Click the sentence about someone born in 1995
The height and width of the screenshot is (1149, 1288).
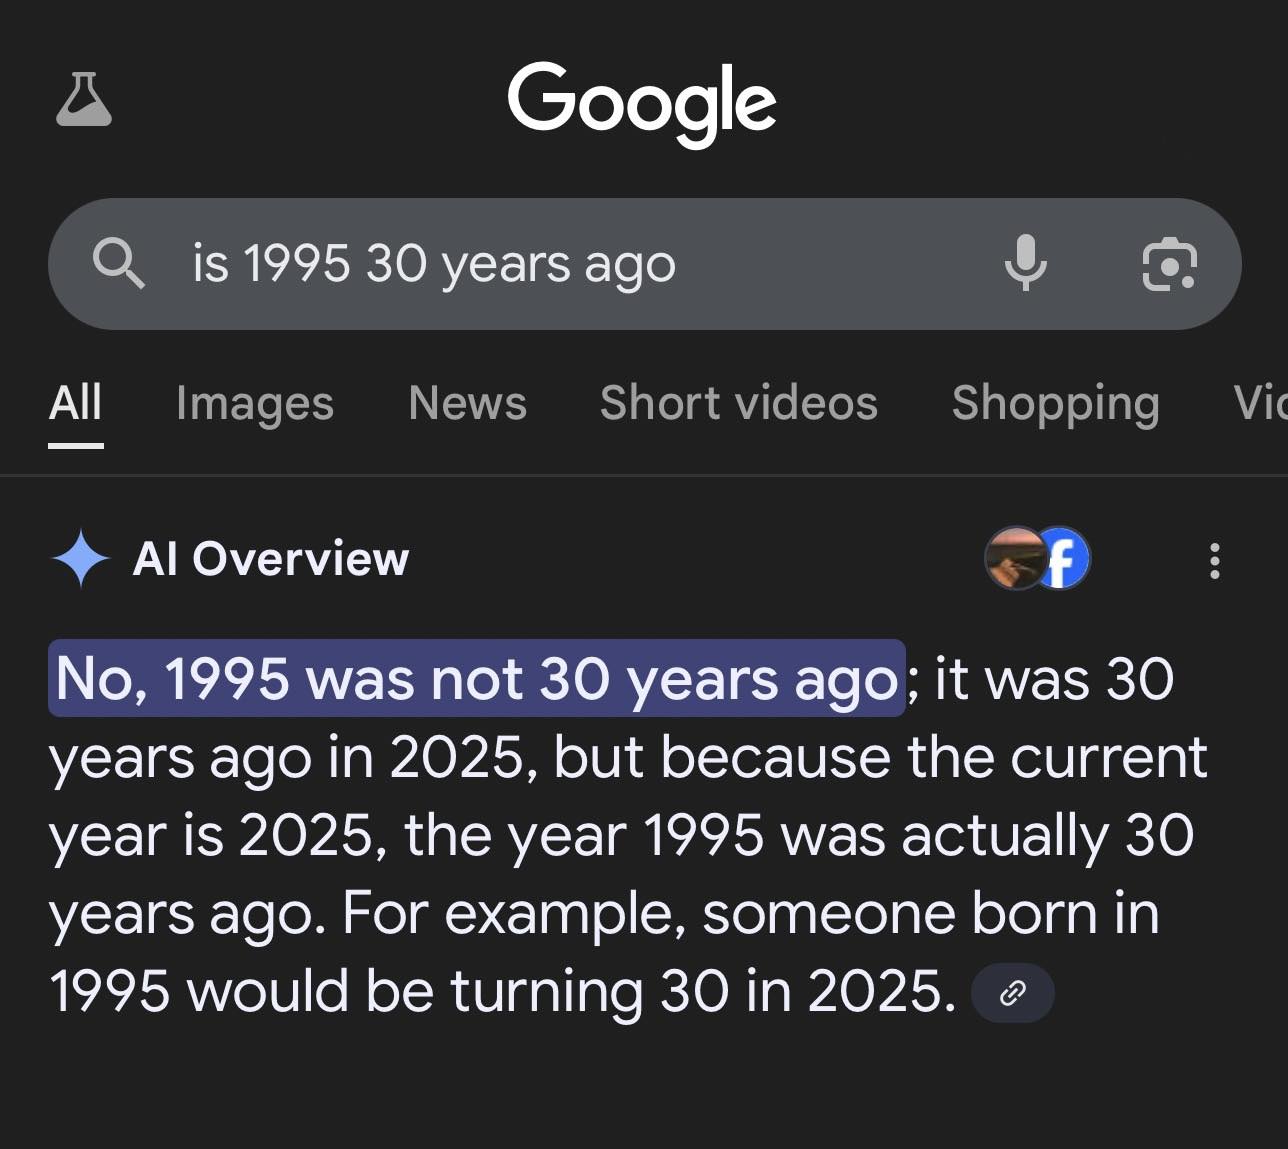(x=600, y=952)
